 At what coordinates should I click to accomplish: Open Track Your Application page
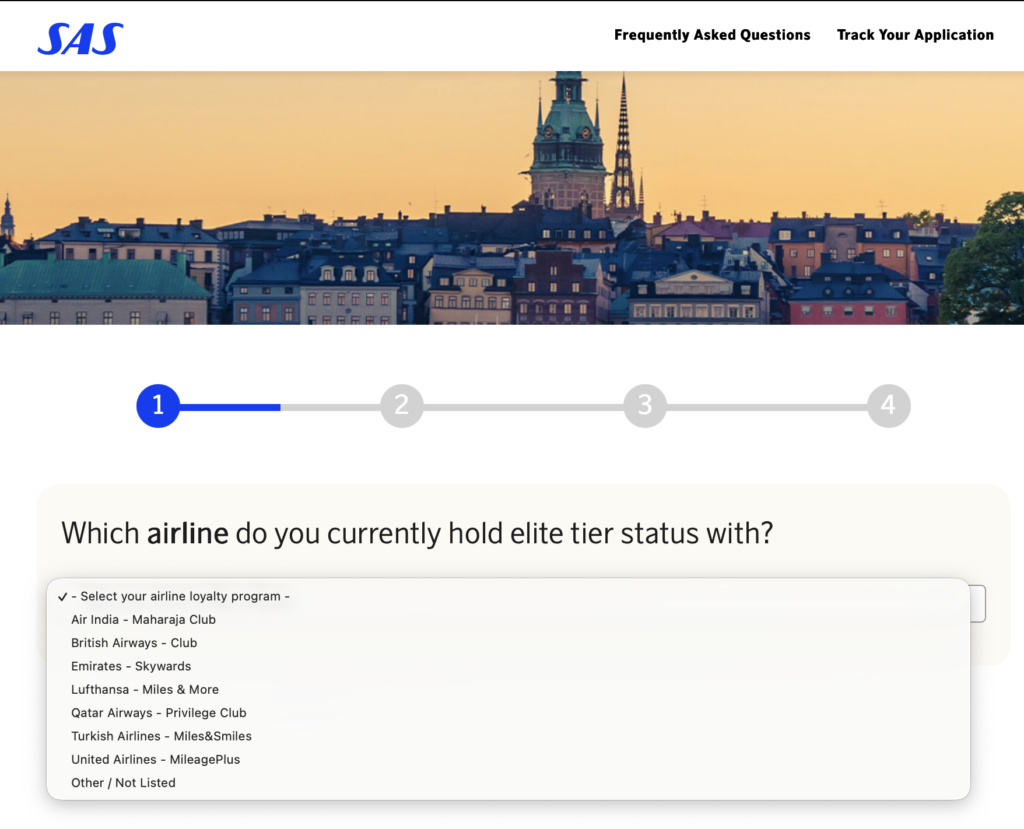click(x=915, y=35)
